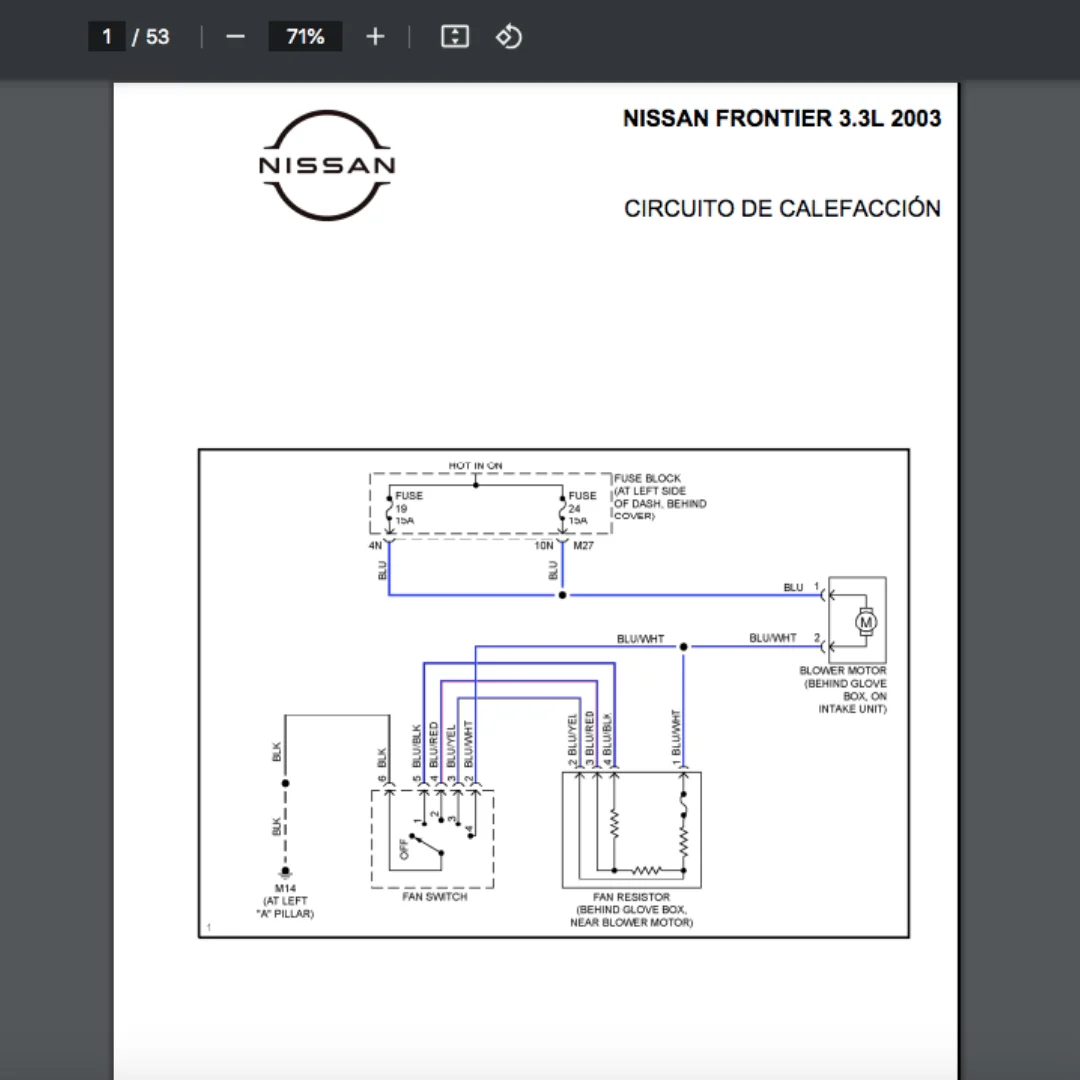Click the BLU label near motor pin 1
1080x1080 pixels.
point(793,588)
